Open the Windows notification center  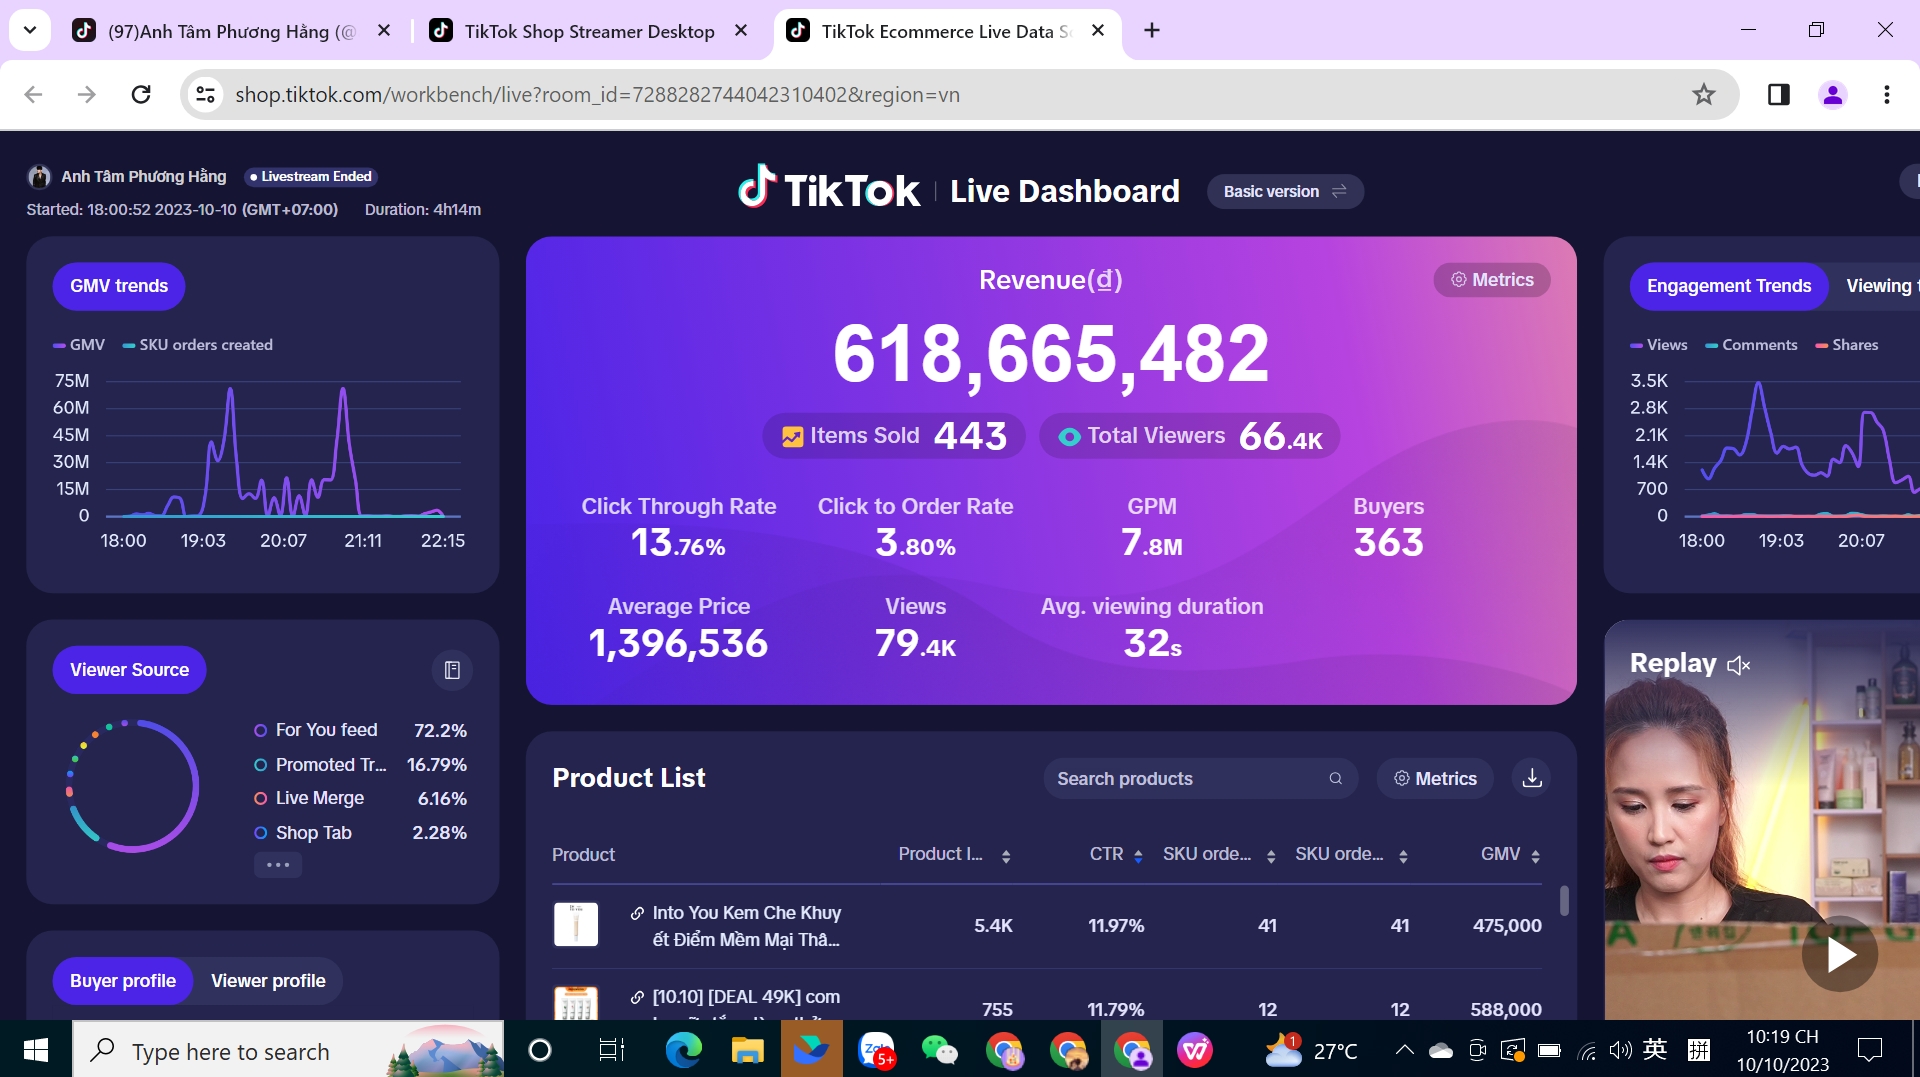[1869, 1050]
